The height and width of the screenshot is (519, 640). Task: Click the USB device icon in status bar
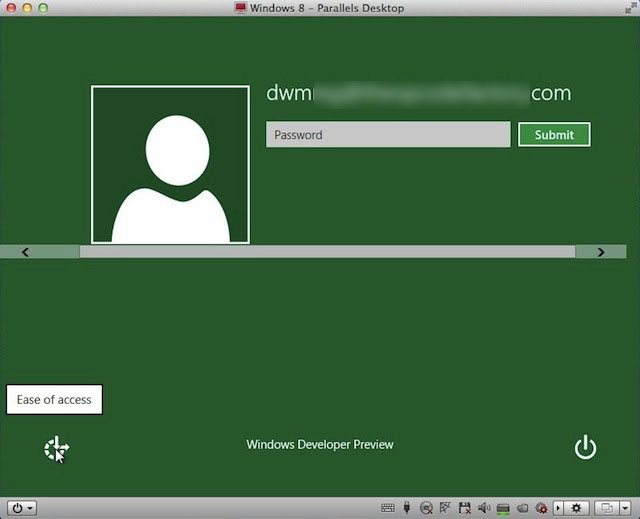[407, 508]
